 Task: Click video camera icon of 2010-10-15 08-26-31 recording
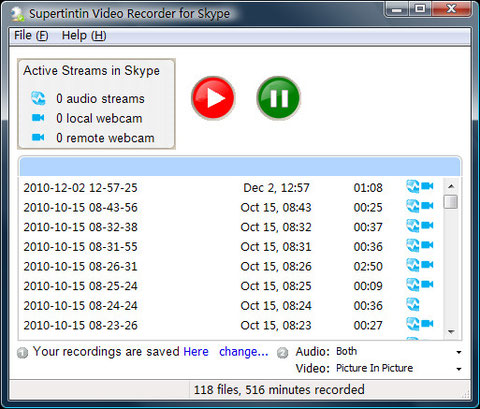pos(427,265)
